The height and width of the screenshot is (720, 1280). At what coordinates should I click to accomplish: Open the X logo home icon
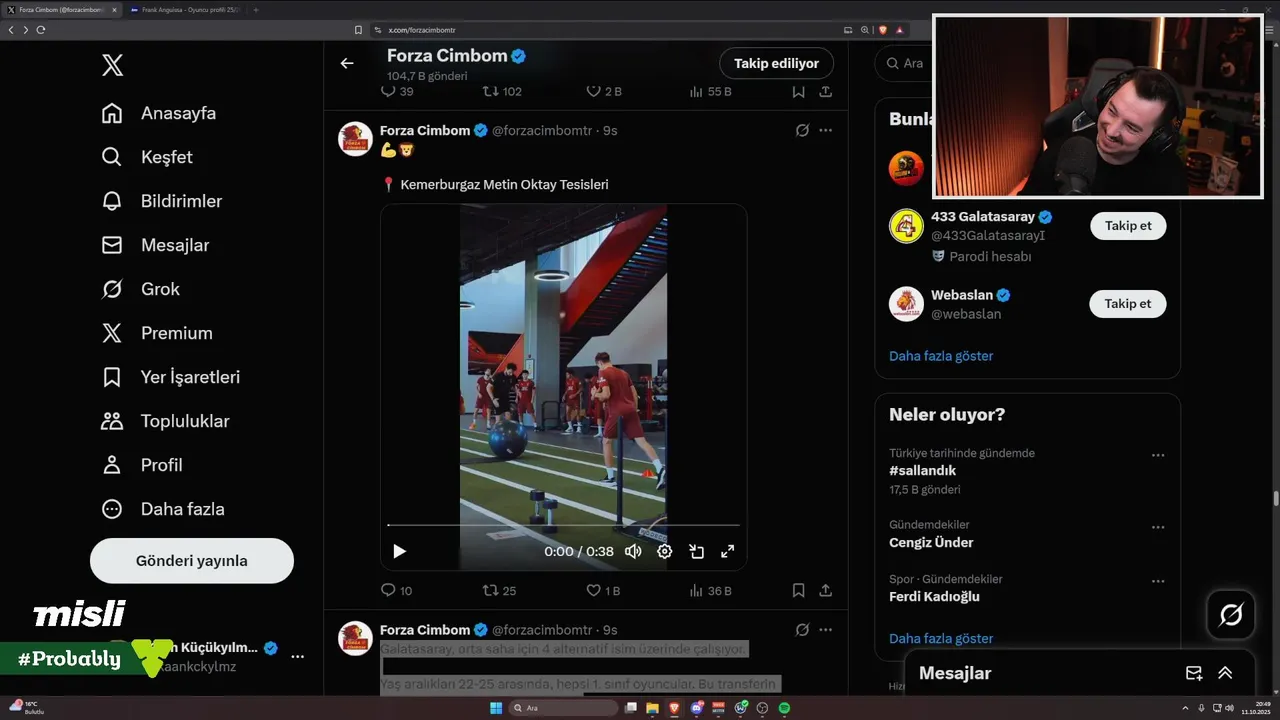(113, 66)
